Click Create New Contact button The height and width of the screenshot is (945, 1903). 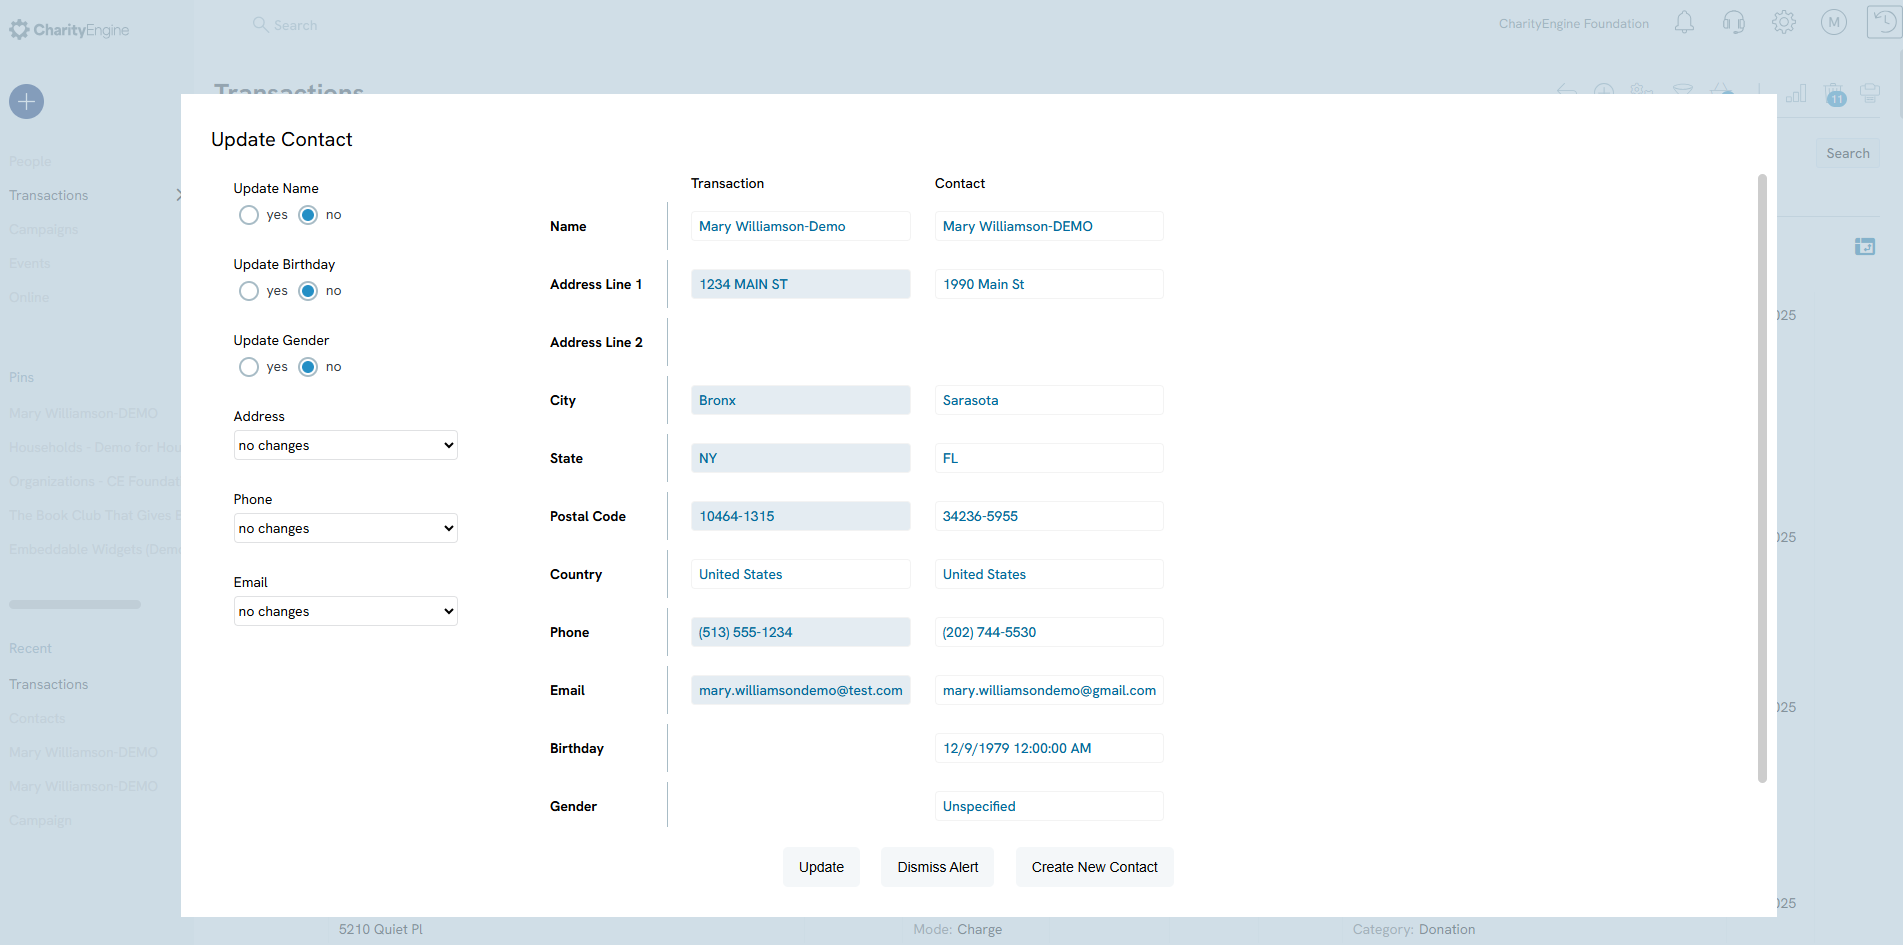(x=1095, y=867)
